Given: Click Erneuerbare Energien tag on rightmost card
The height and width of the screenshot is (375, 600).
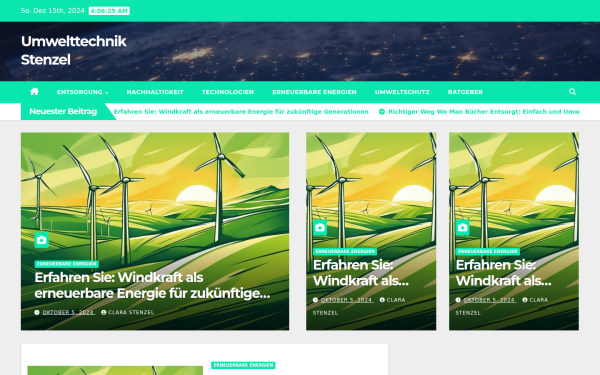Looking at the screenshot, I should tap(488, 251).
